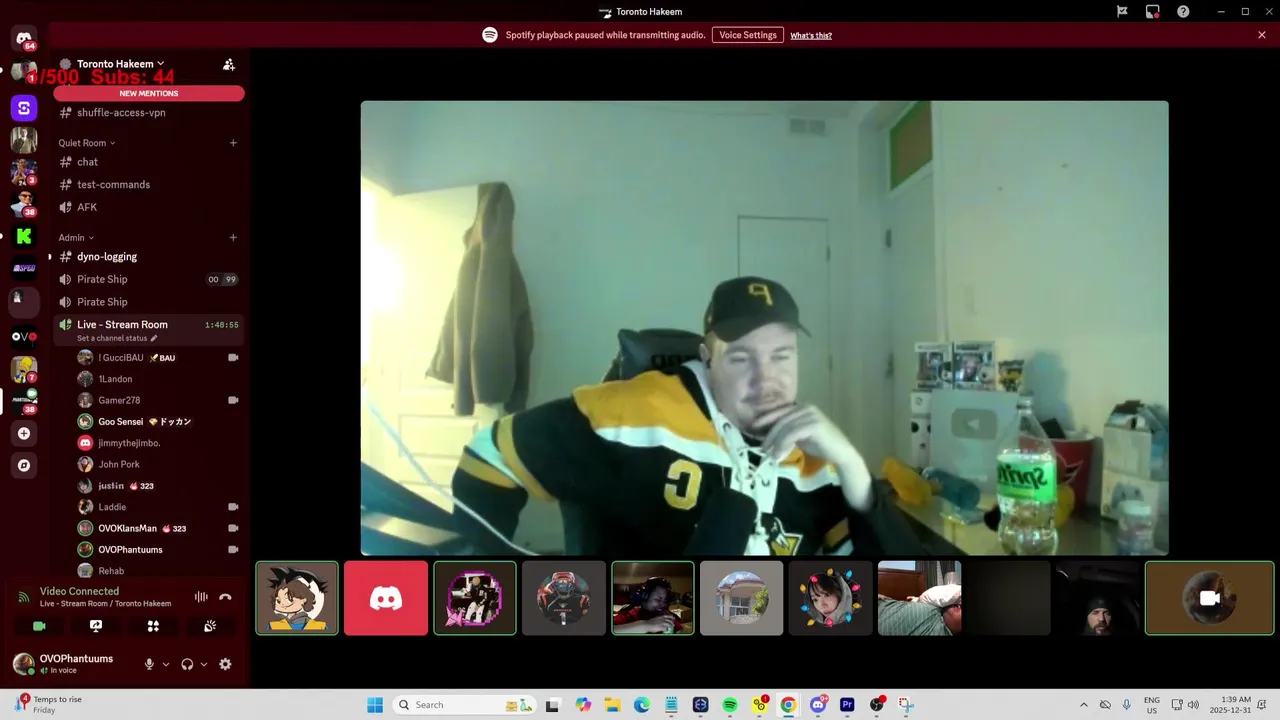Click the flag icon in the title bar

(1122, 11)
